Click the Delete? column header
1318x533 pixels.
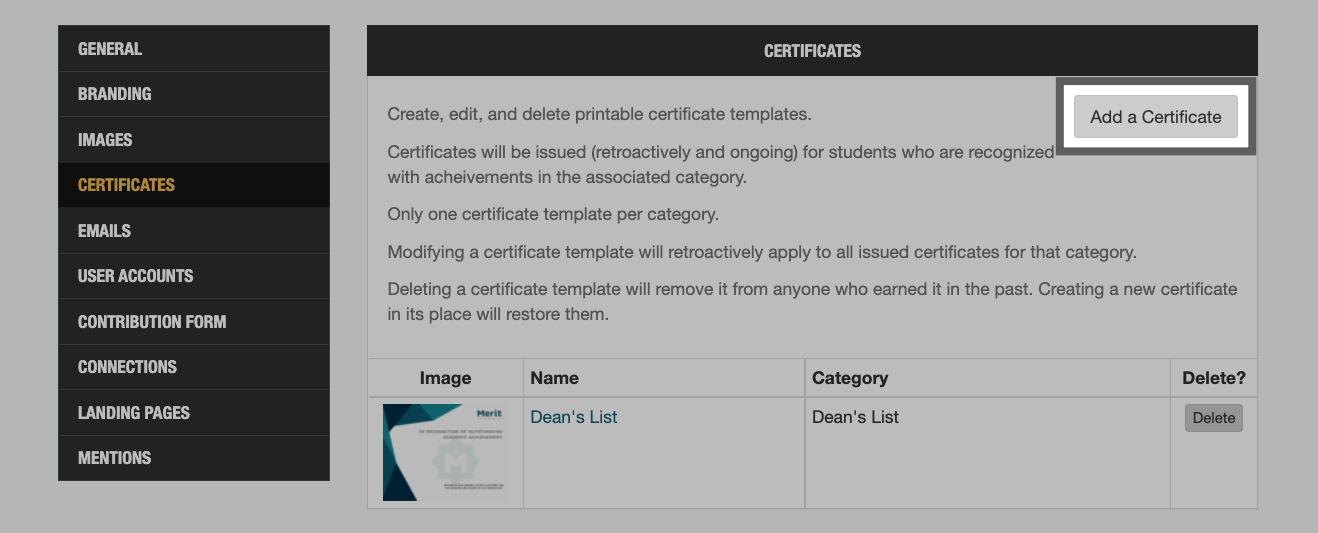coord(1213,378)
